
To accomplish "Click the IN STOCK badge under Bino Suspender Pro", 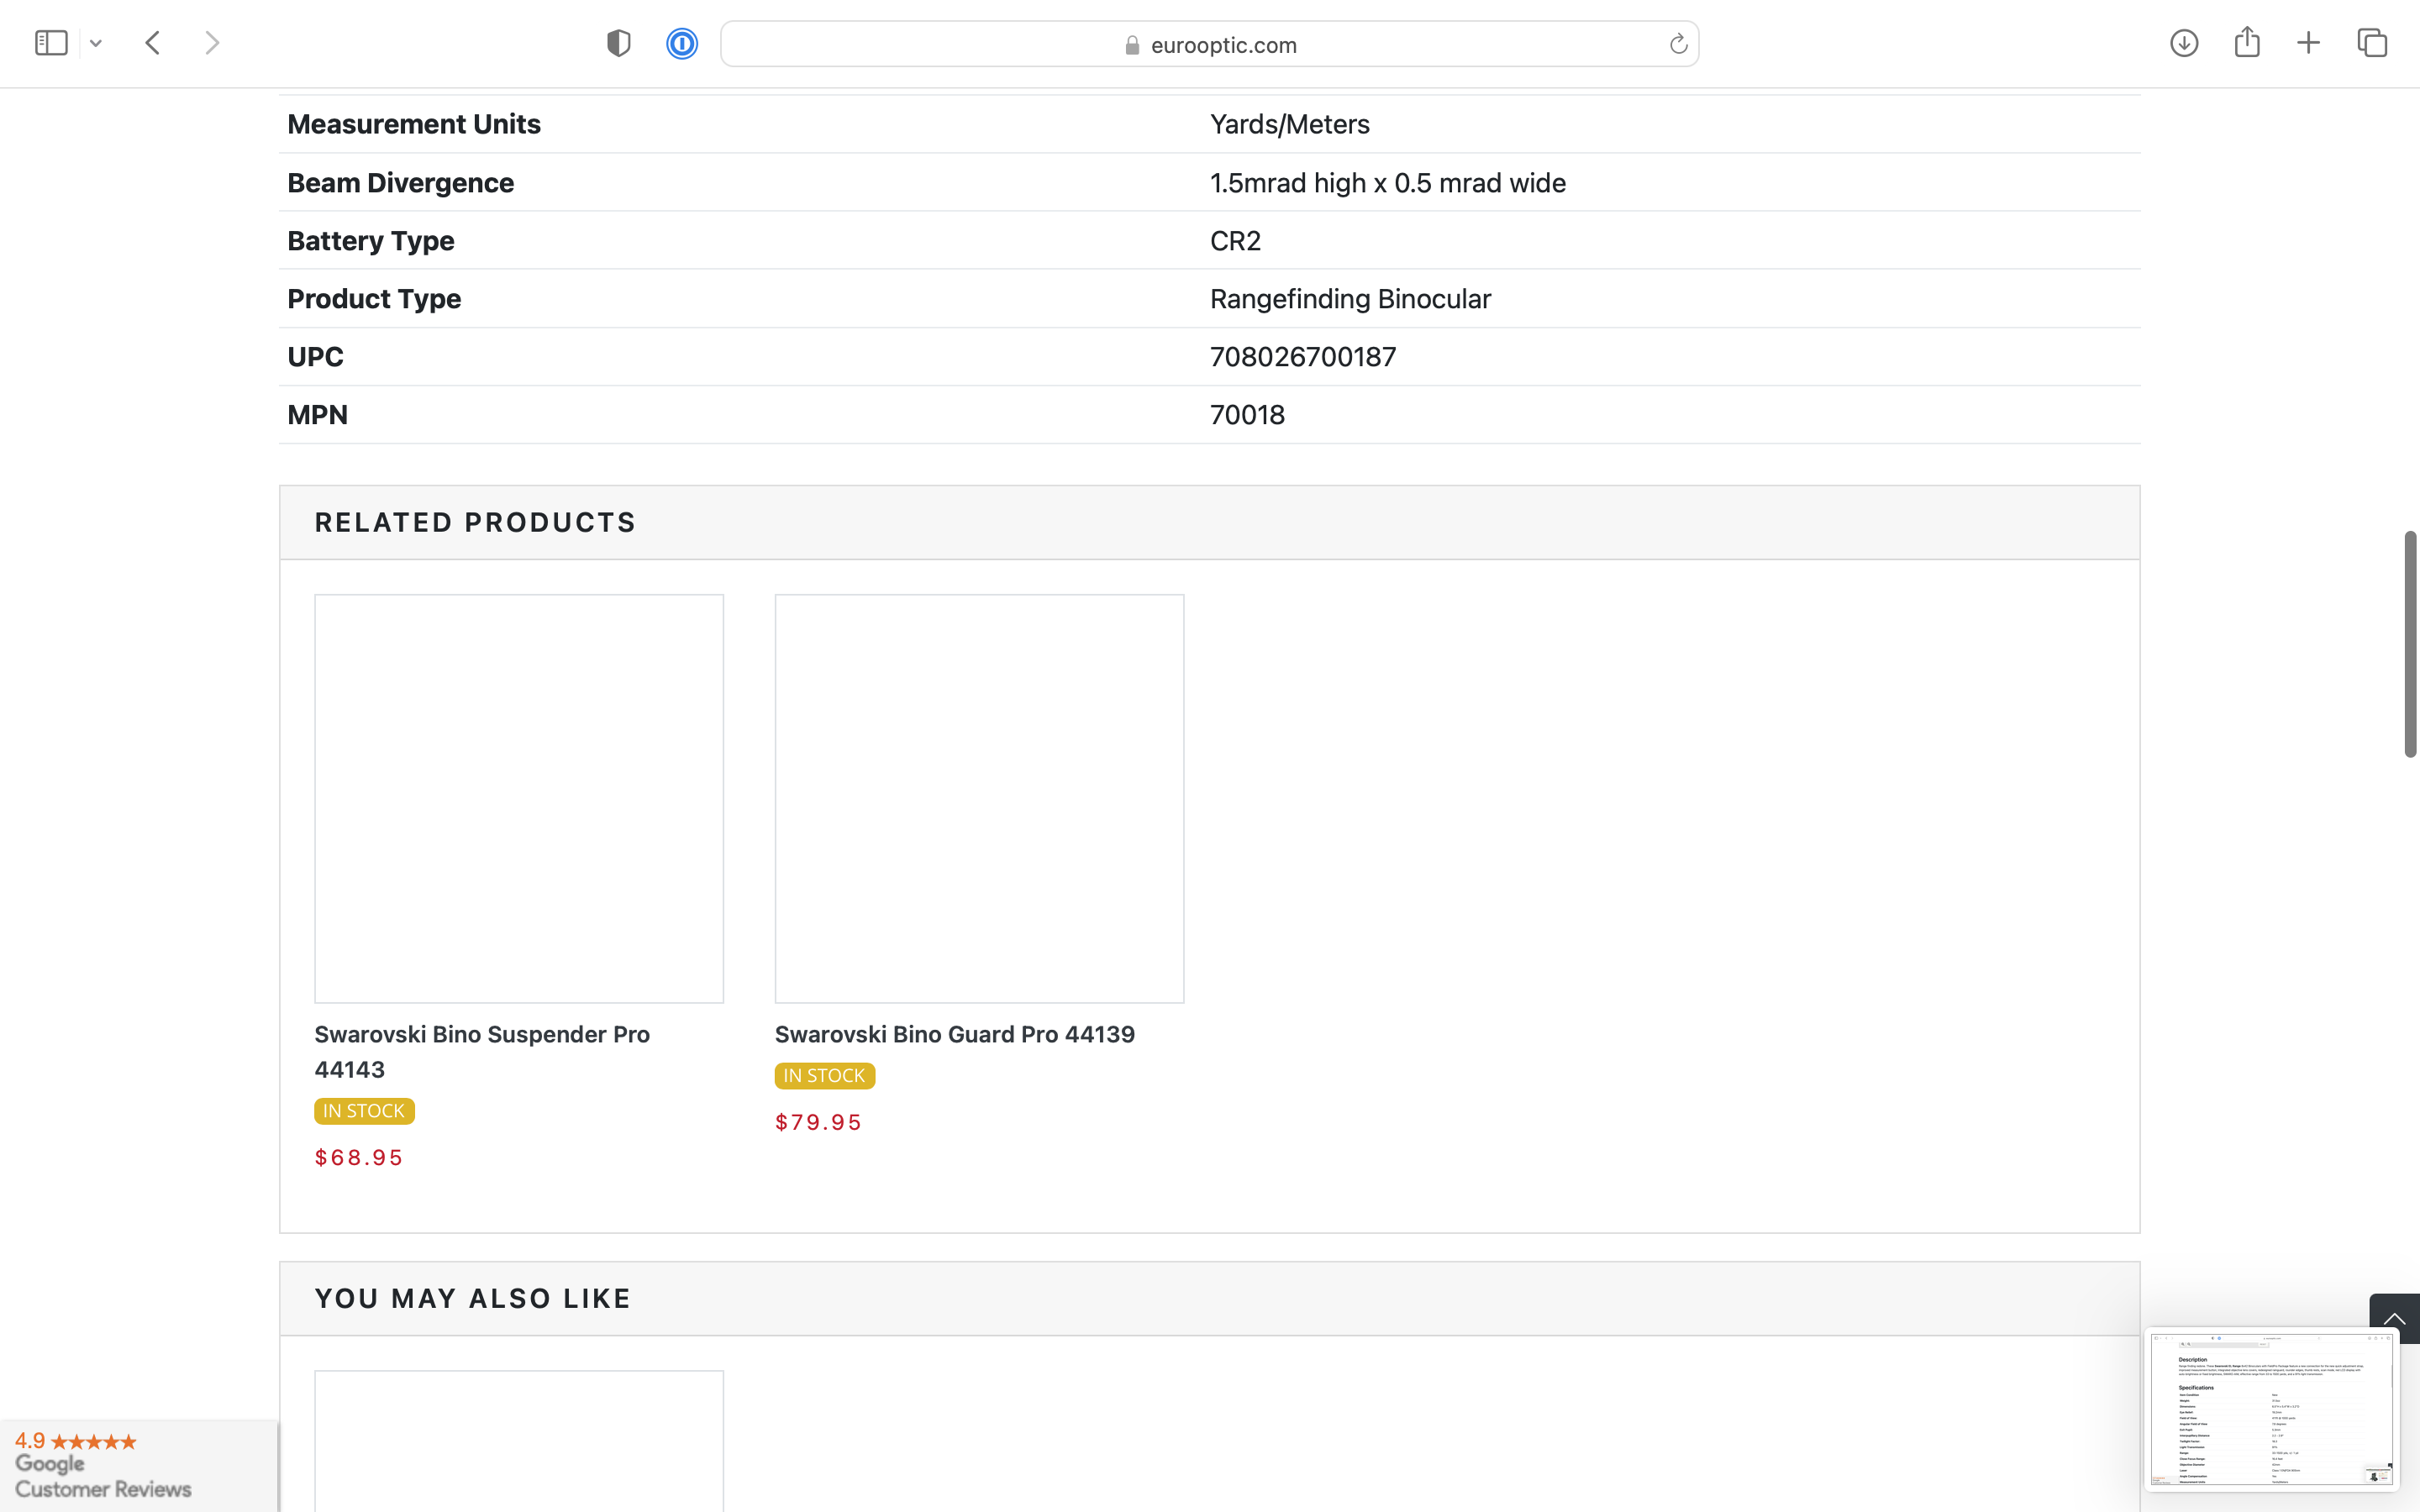I will [x=364, y=1111].
